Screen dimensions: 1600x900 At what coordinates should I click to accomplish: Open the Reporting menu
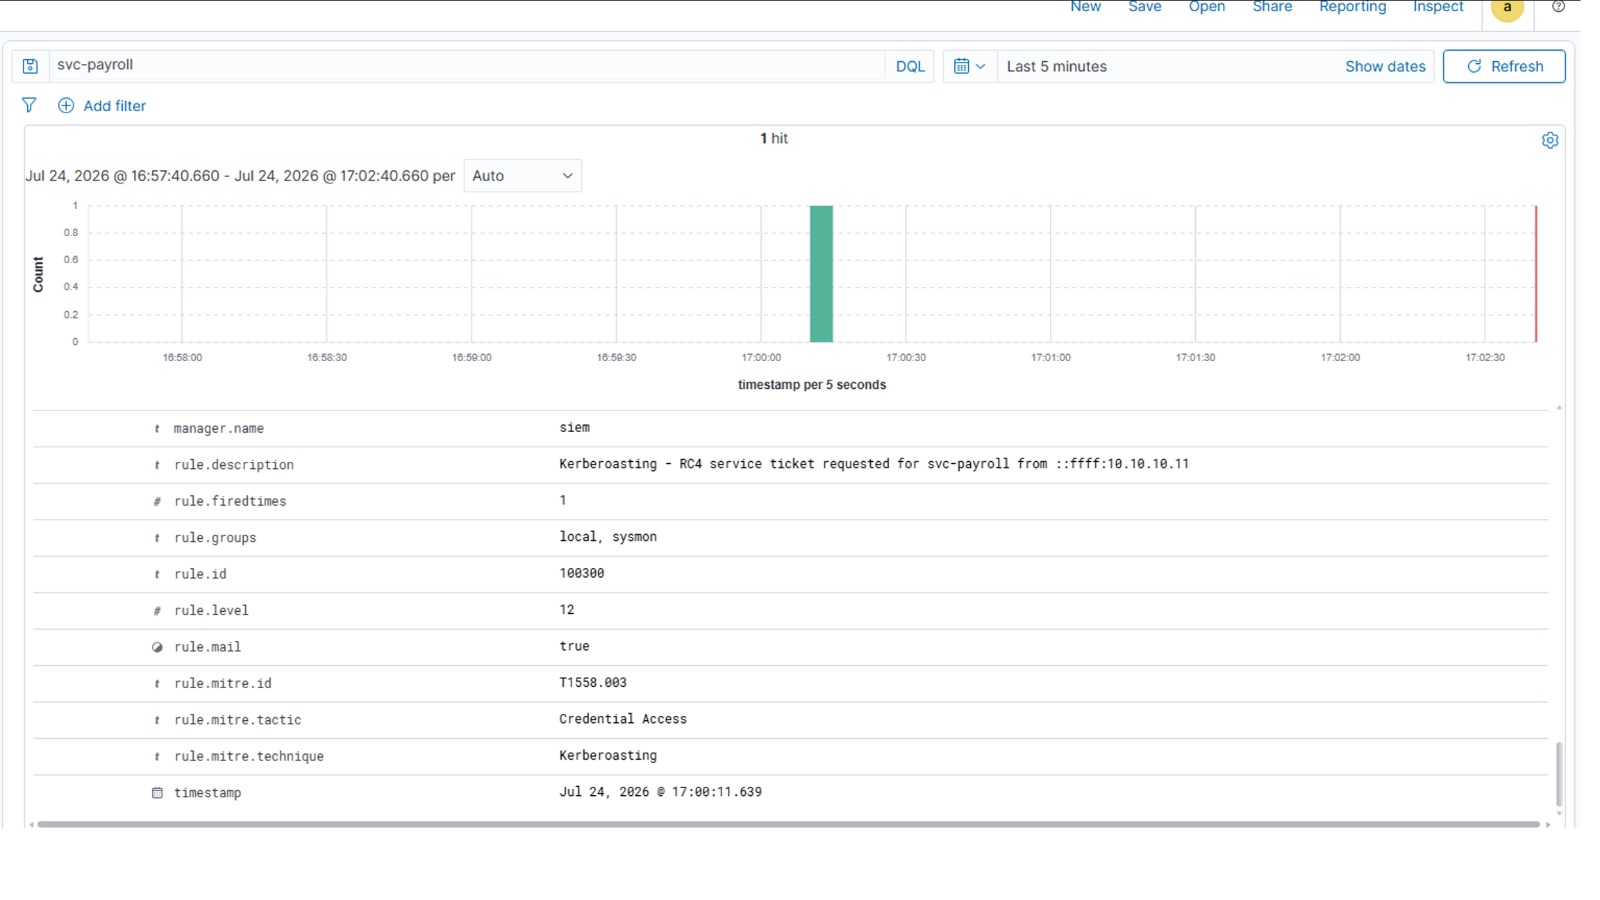pos(1353,7)
